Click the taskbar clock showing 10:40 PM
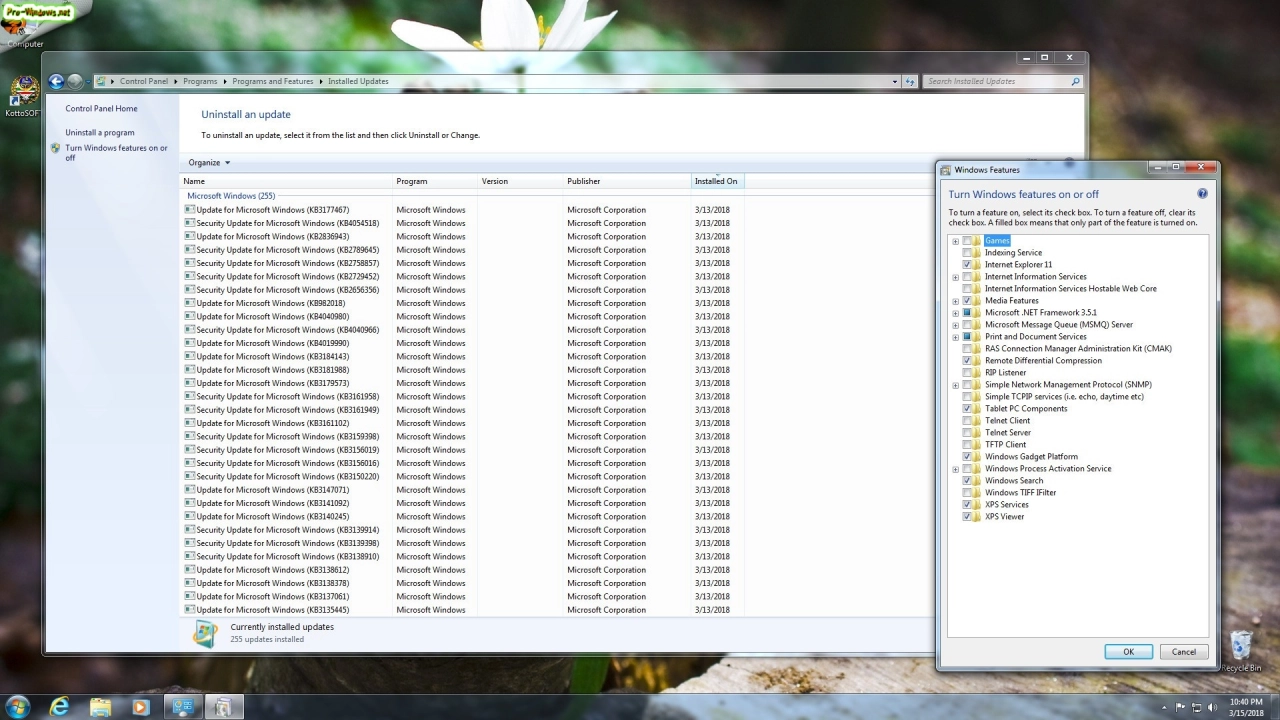This screenshot has height=720, width=1280. pos(1246,707)
